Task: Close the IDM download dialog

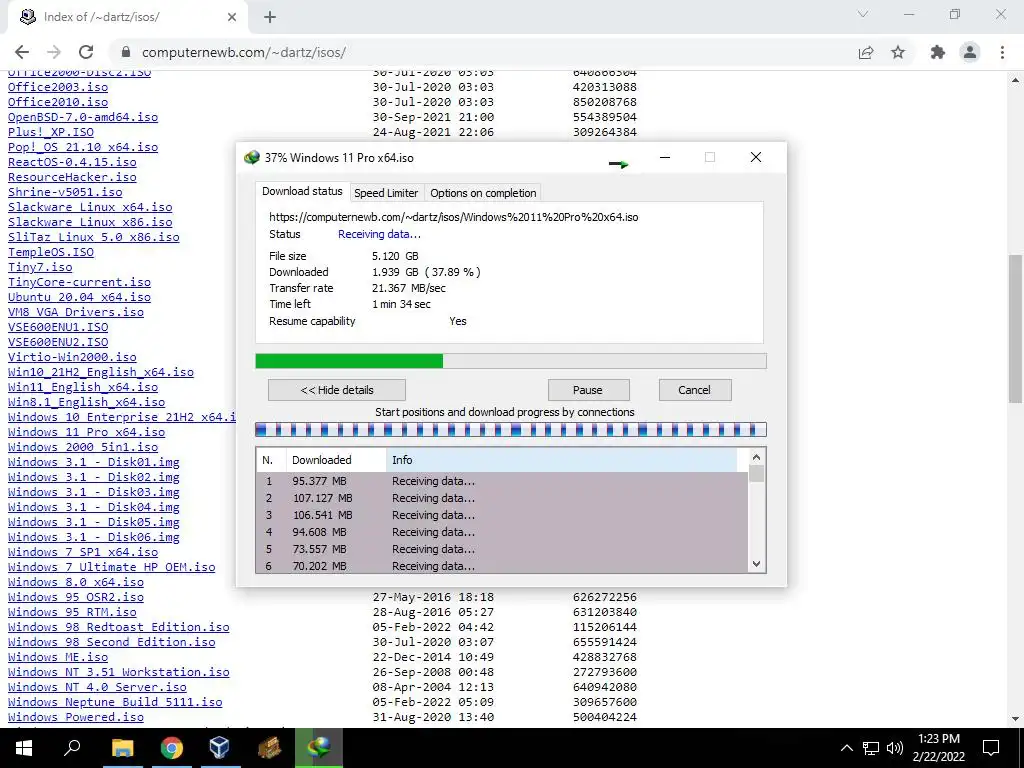Action: coord(756,157)
